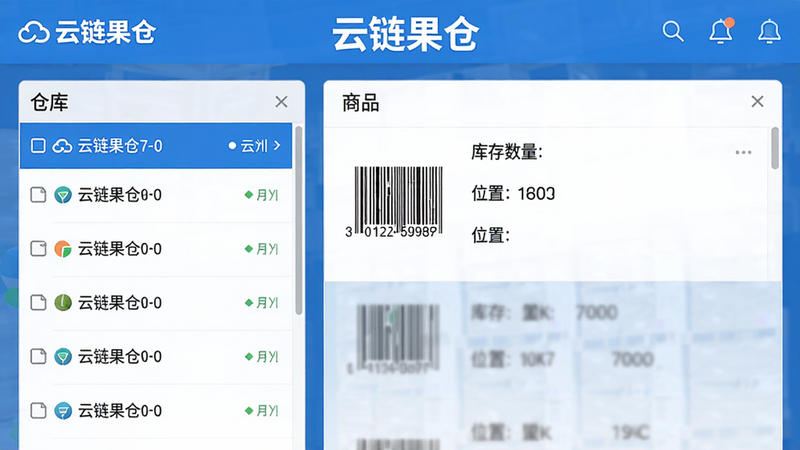The image size is (800, 450).
Task: Click the barcode image 3 0122 59989
Action: click(x=394, y=202)
